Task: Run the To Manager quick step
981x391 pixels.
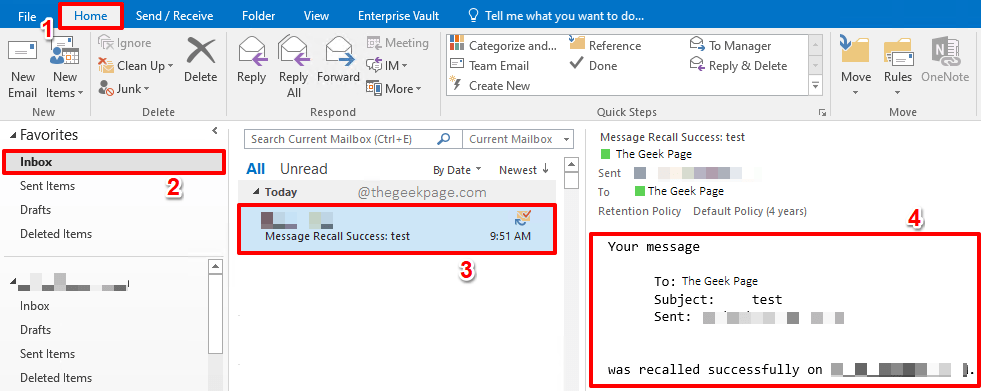Action: (730, 45)
